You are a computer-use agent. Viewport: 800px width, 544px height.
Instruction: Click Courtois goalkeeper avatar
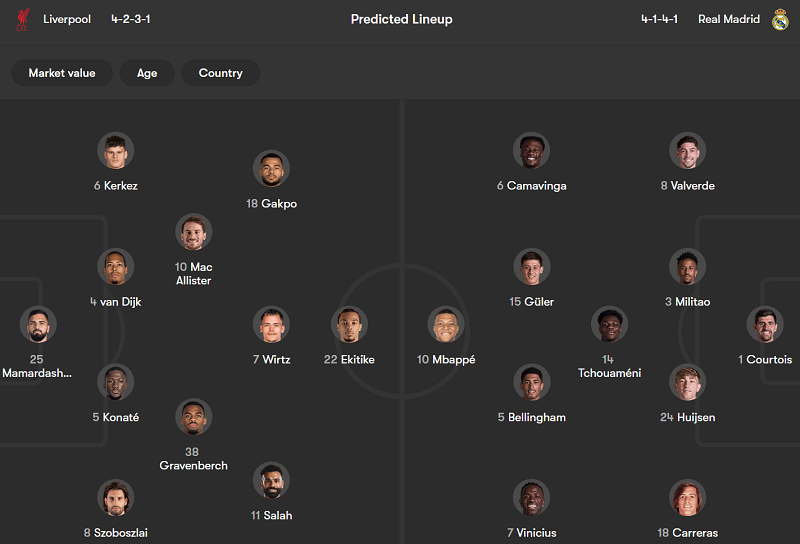[764, 325]
